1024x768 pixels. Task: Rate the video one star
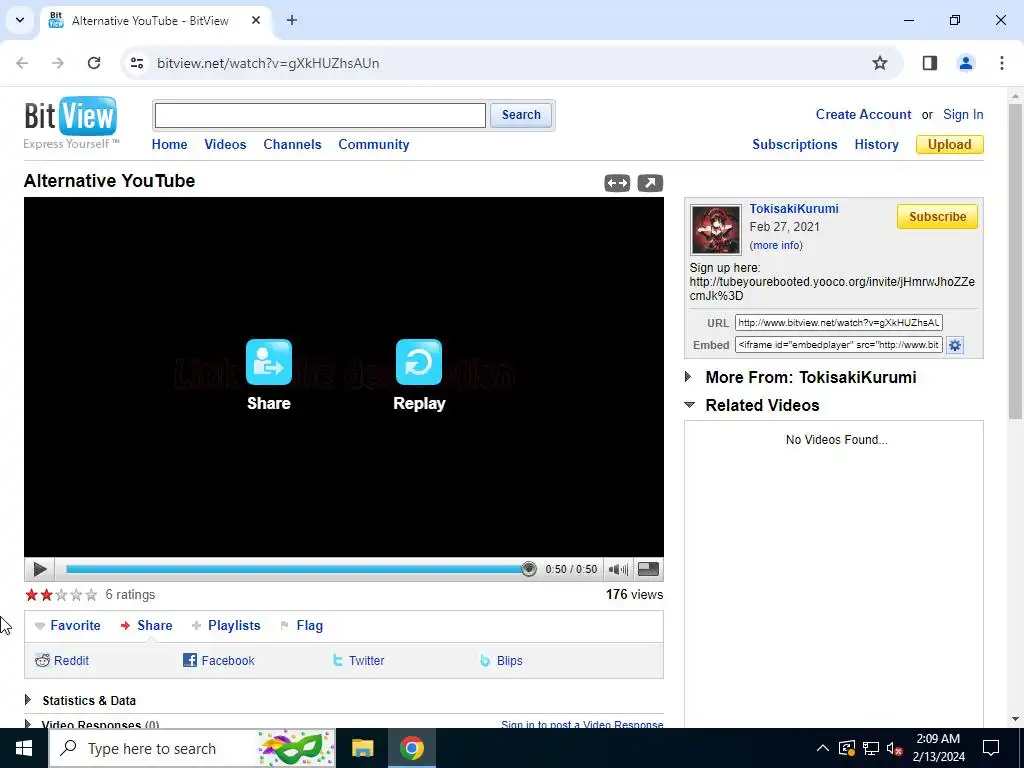point(31,594)
